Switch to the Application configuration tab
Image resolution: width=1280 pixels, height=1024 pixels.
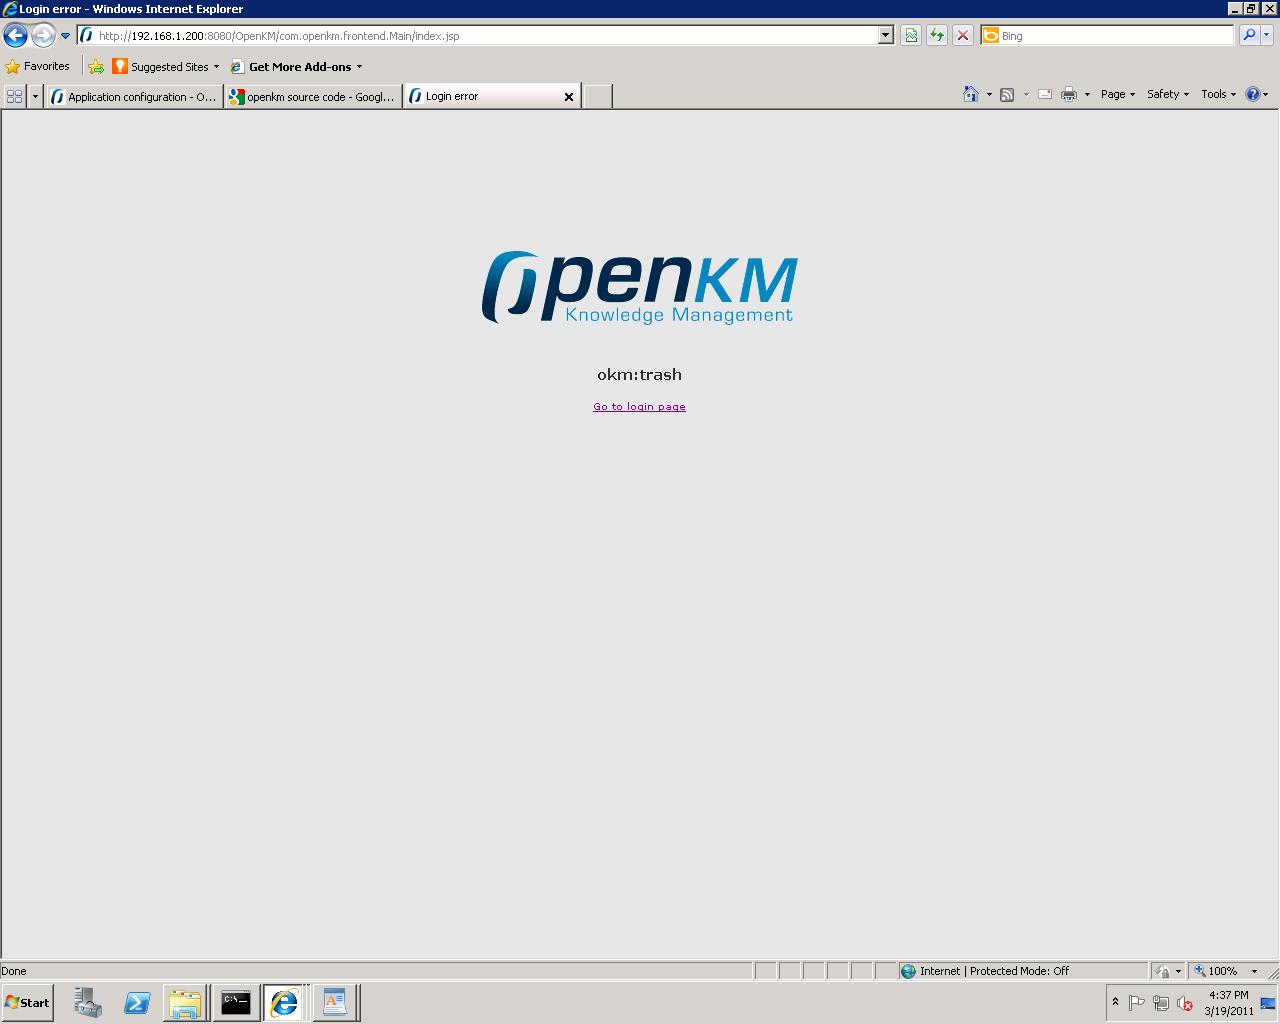pyautogui.click(x=133, y=96)
